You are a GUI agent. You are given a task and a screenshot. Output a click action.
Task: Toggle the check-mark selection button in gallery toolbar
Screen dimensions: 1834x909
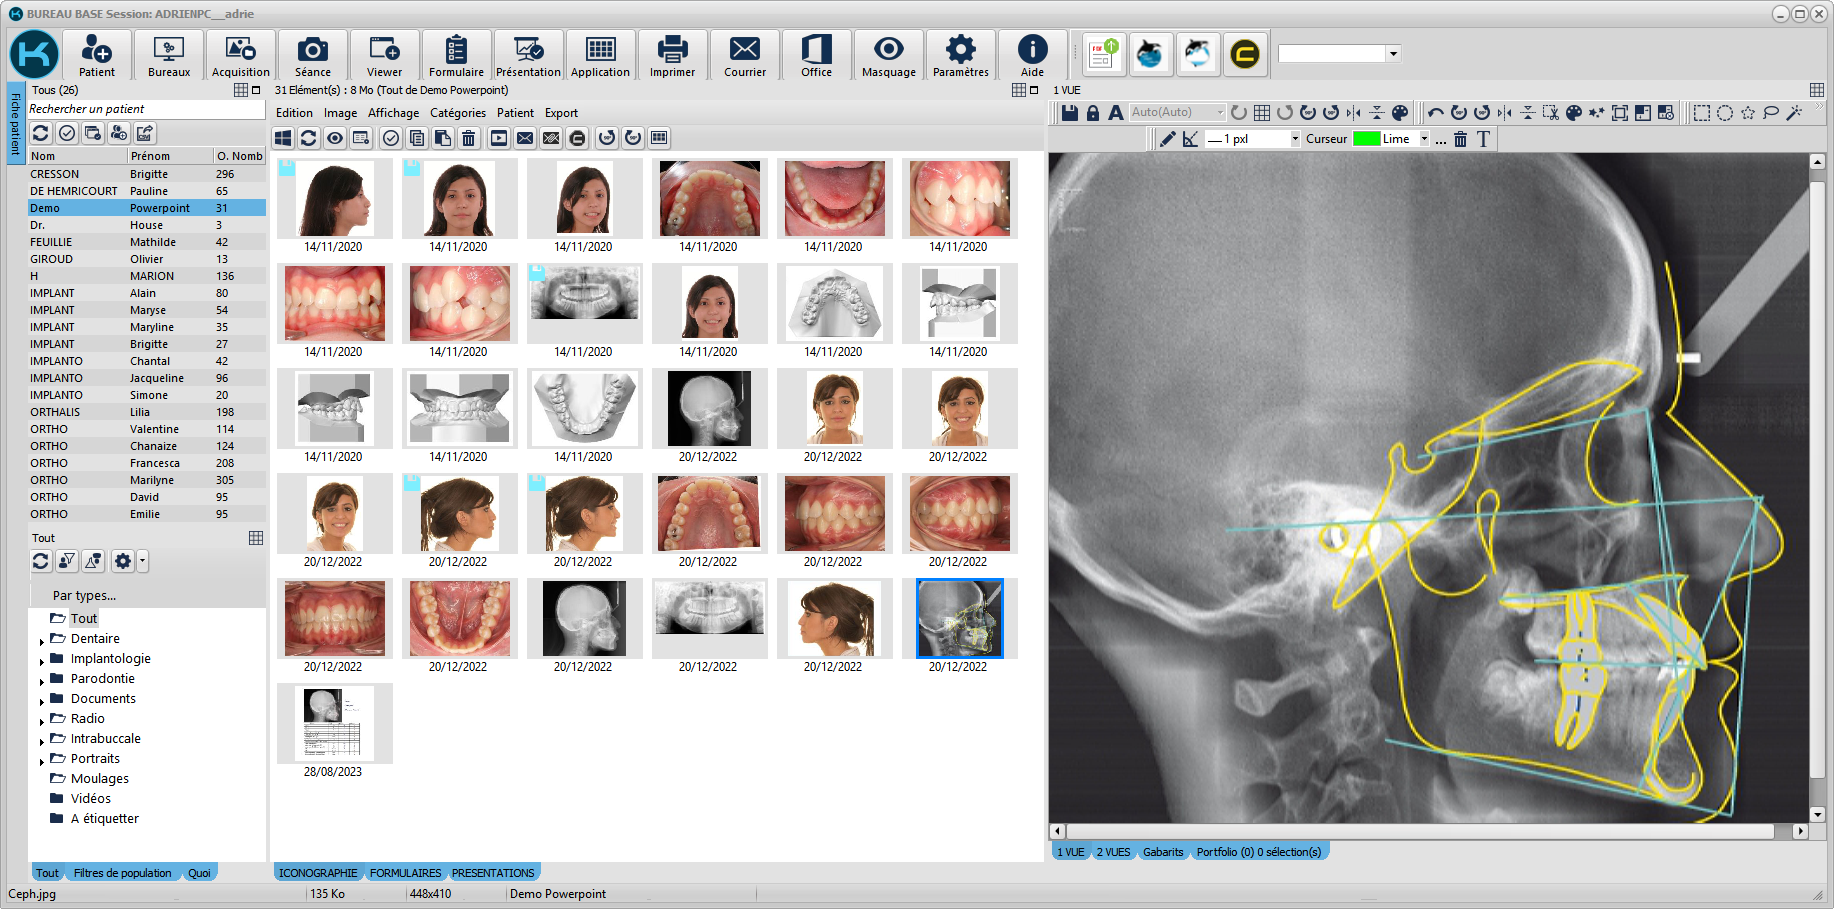coord(391,138)
